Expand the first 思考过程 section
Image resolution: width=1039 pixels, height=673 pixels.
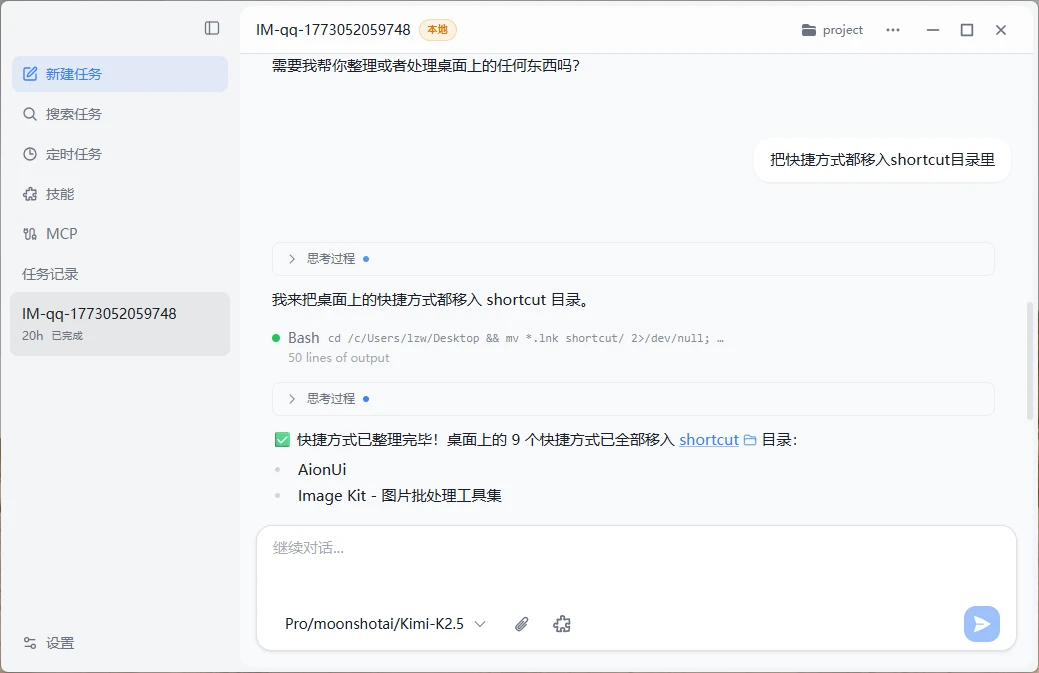(330, 259)
